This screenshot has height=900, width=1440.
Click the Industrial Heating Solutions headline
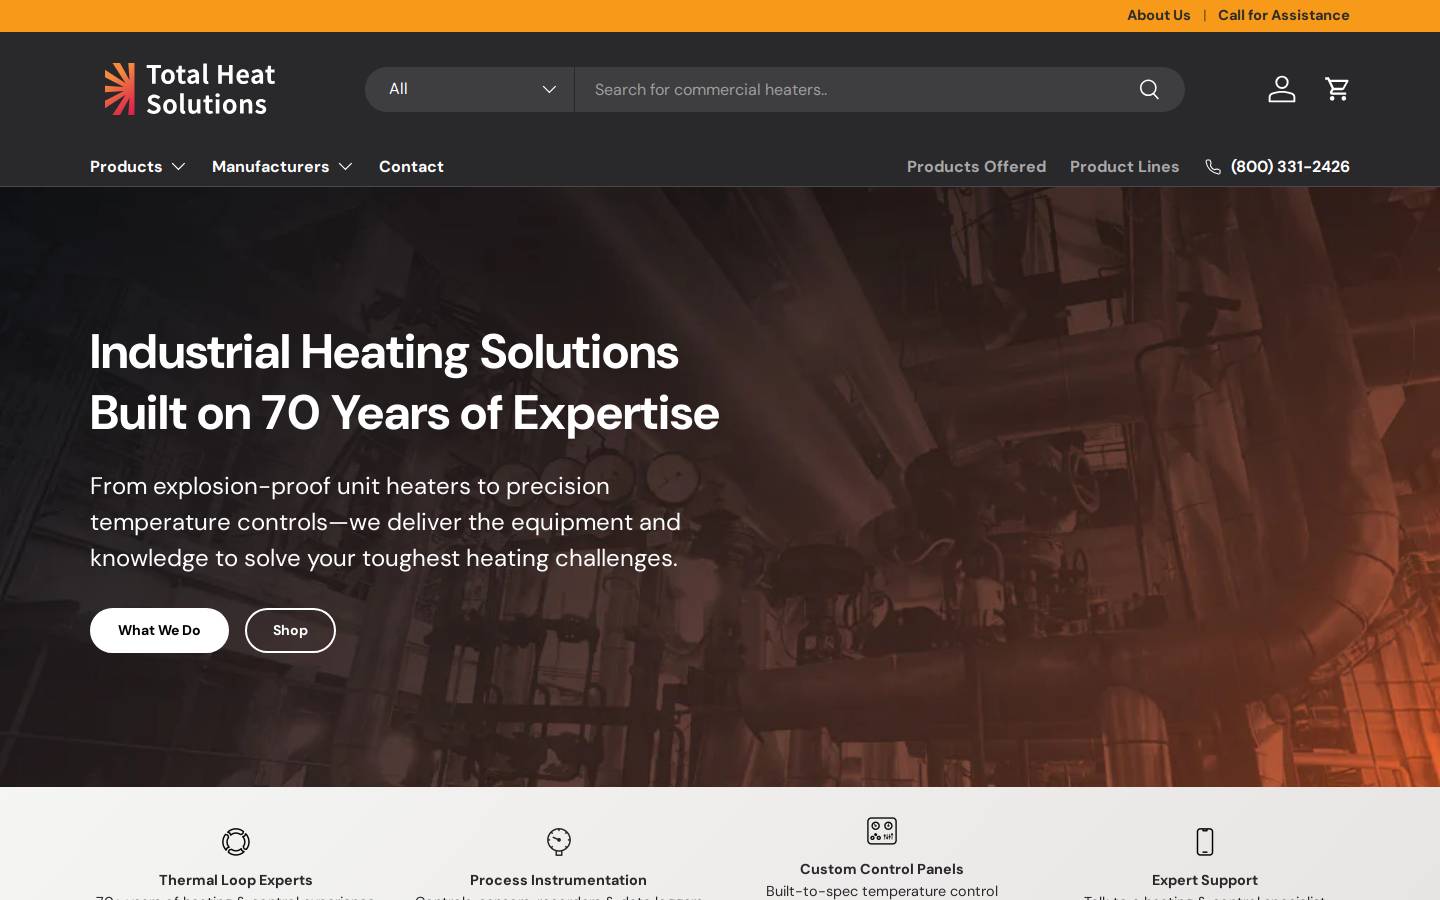[404, 382]
